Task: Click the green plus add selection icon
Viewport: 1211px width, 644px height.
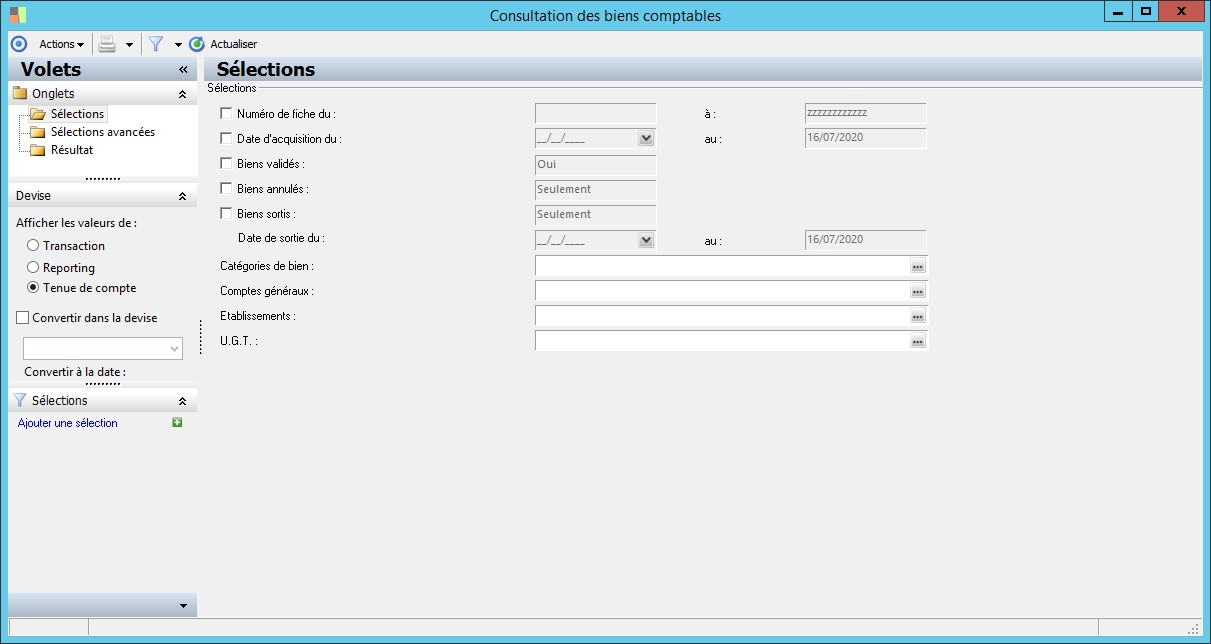Action: tap(177, 423)
